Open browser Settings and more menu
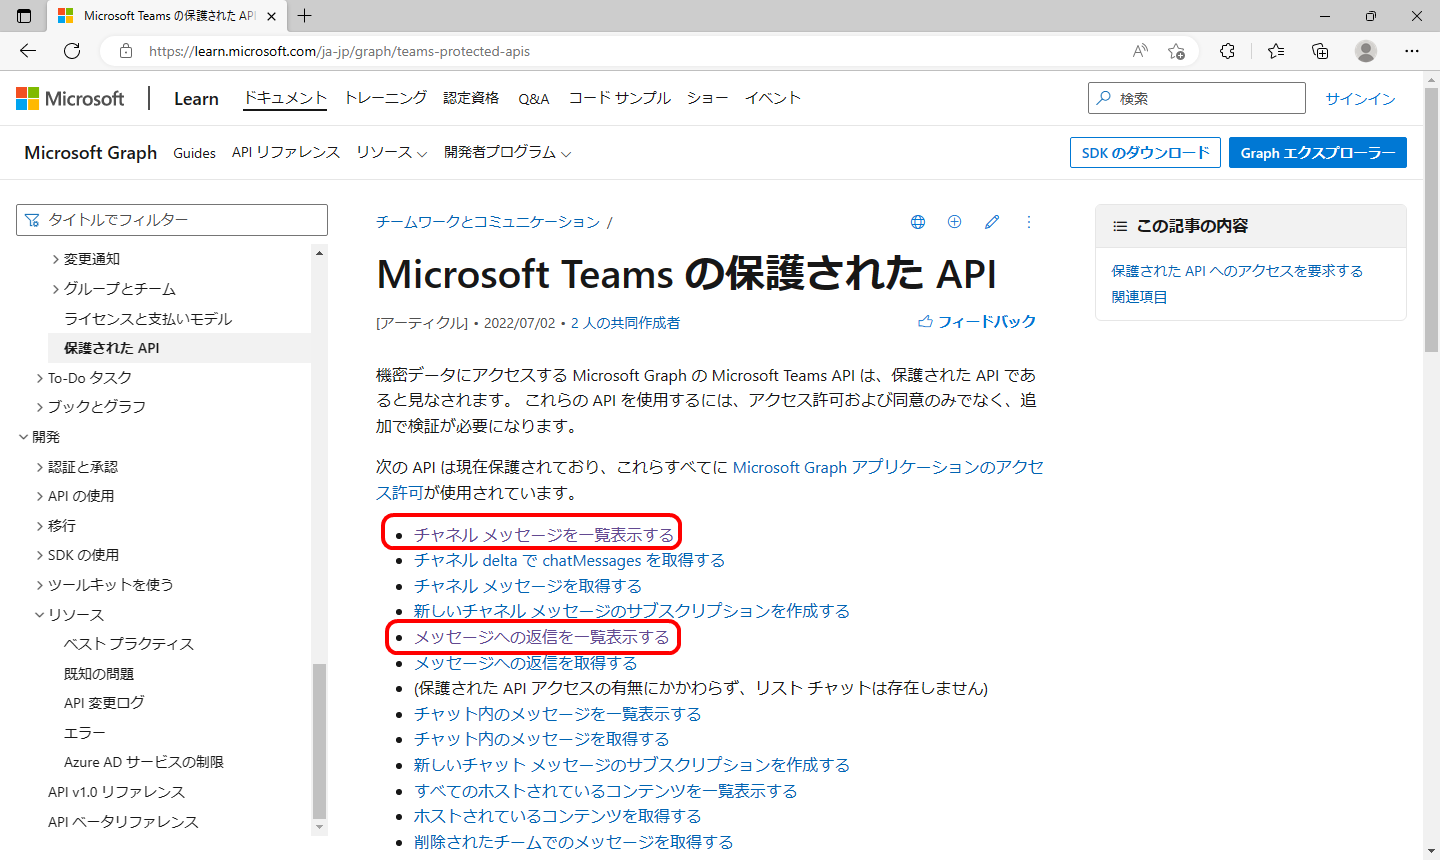The width and height of the screenshot is (1440, 860). [x=1412, y=51]
